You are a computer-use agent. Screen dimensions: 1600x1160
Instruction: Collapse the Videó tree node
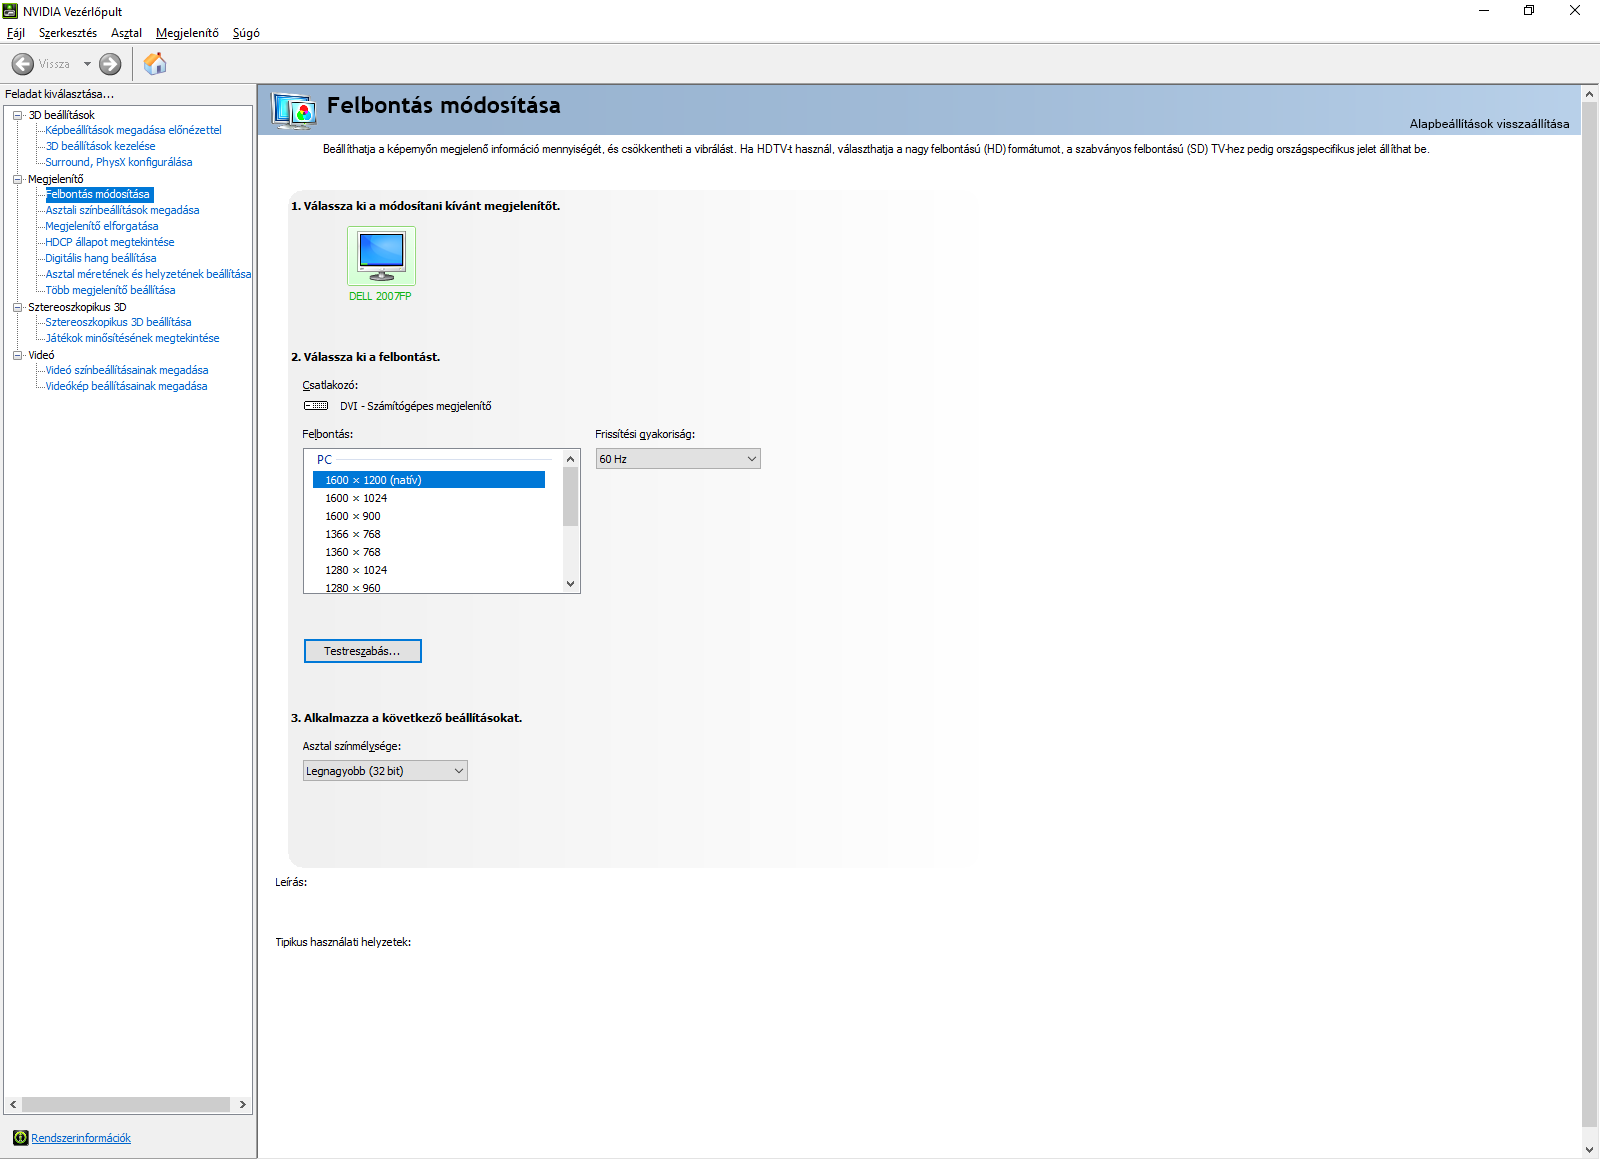pos(17,355)
